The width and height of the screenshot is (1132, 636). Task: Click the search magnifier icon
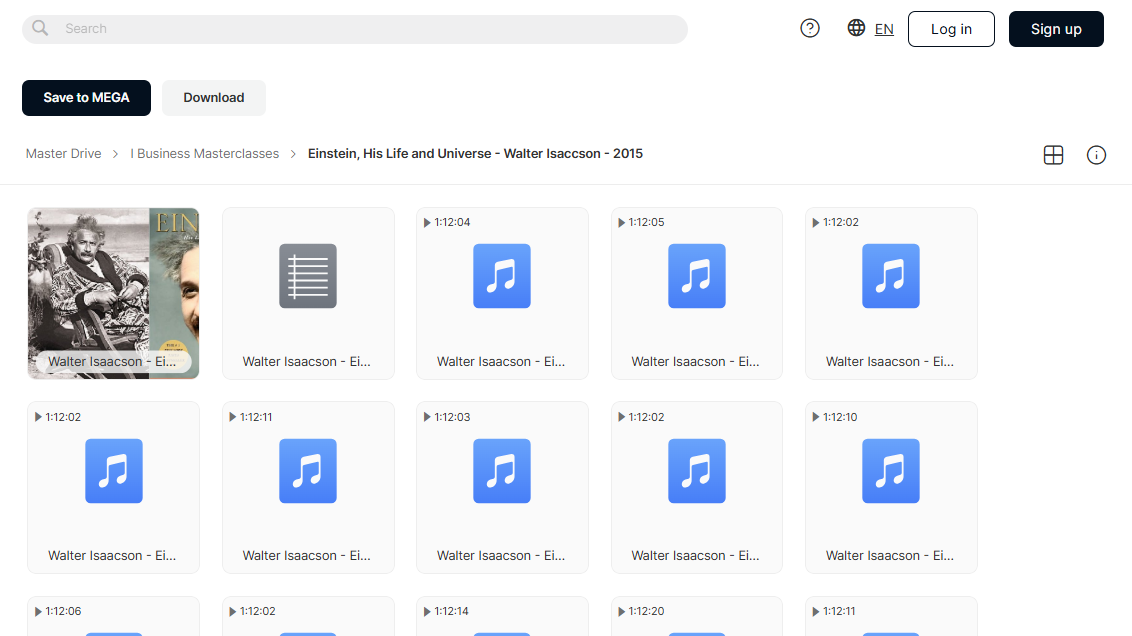(x=40, y=28)
